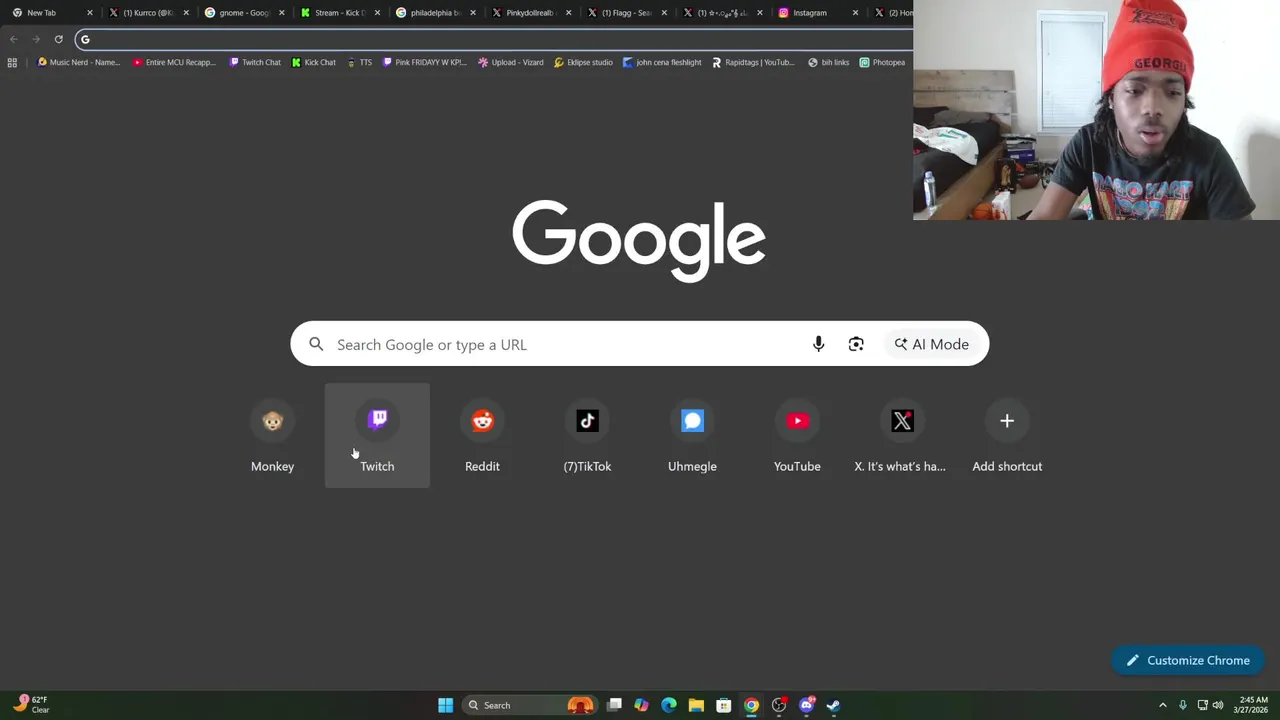Image resolution: width=1280 pixels, height=720 pixels.
Task: Search by image with the Lens icon
Action: click(856, 344)
